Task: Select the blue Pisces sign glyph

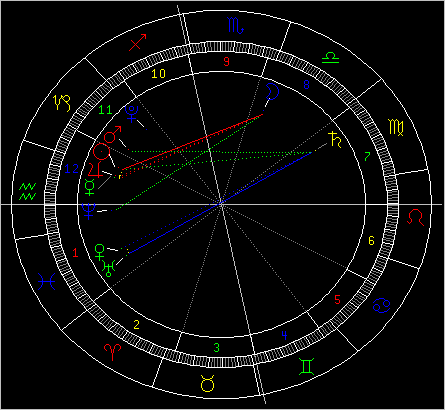Action: point(47,282)
